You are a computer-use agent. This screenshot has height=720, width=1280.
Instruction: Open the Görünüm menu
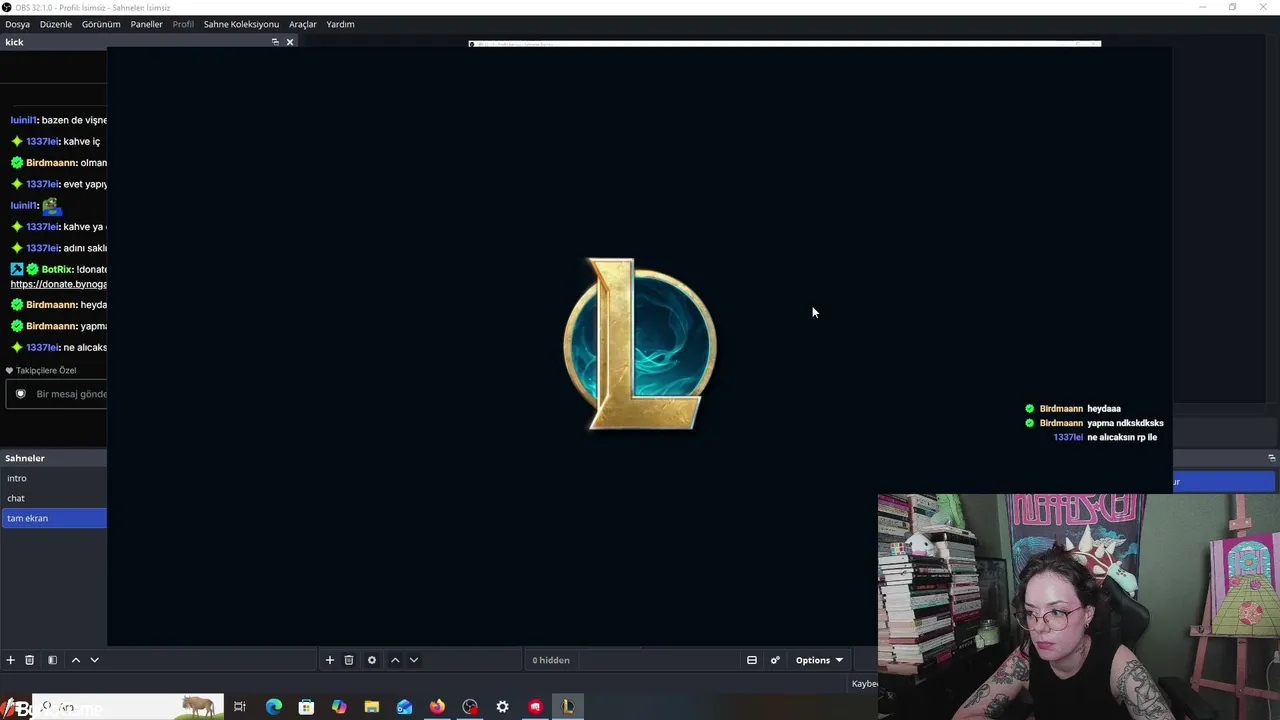coord(101,24)
